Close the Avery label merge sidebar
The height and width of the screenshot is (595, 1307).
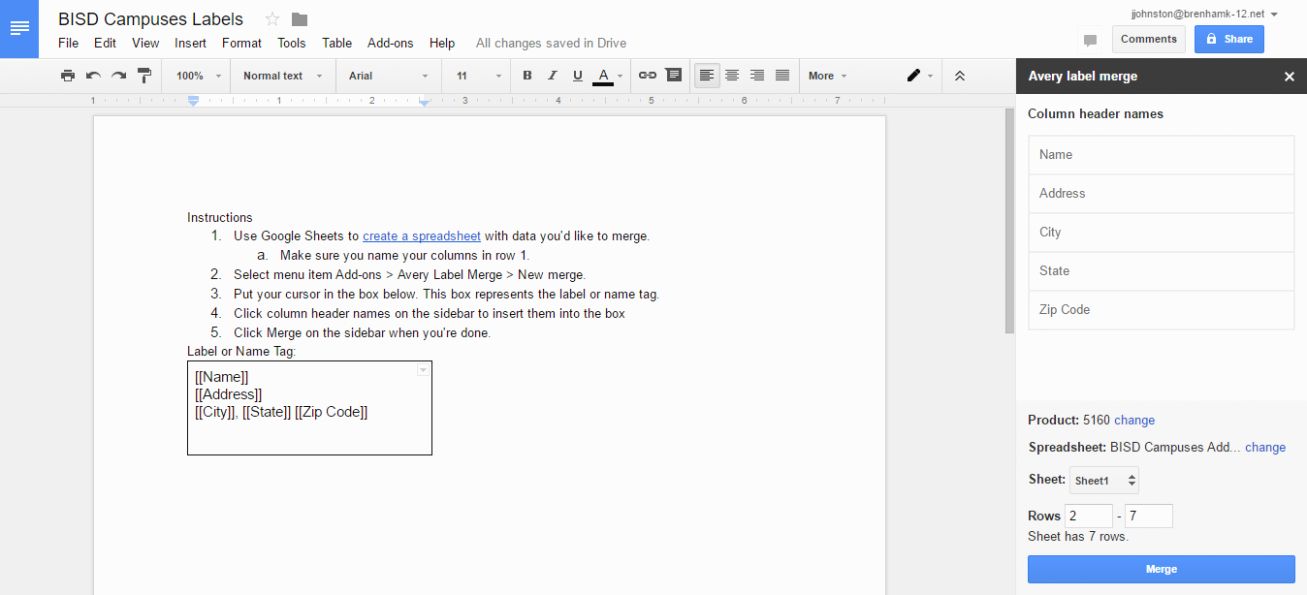point(1289,76)
